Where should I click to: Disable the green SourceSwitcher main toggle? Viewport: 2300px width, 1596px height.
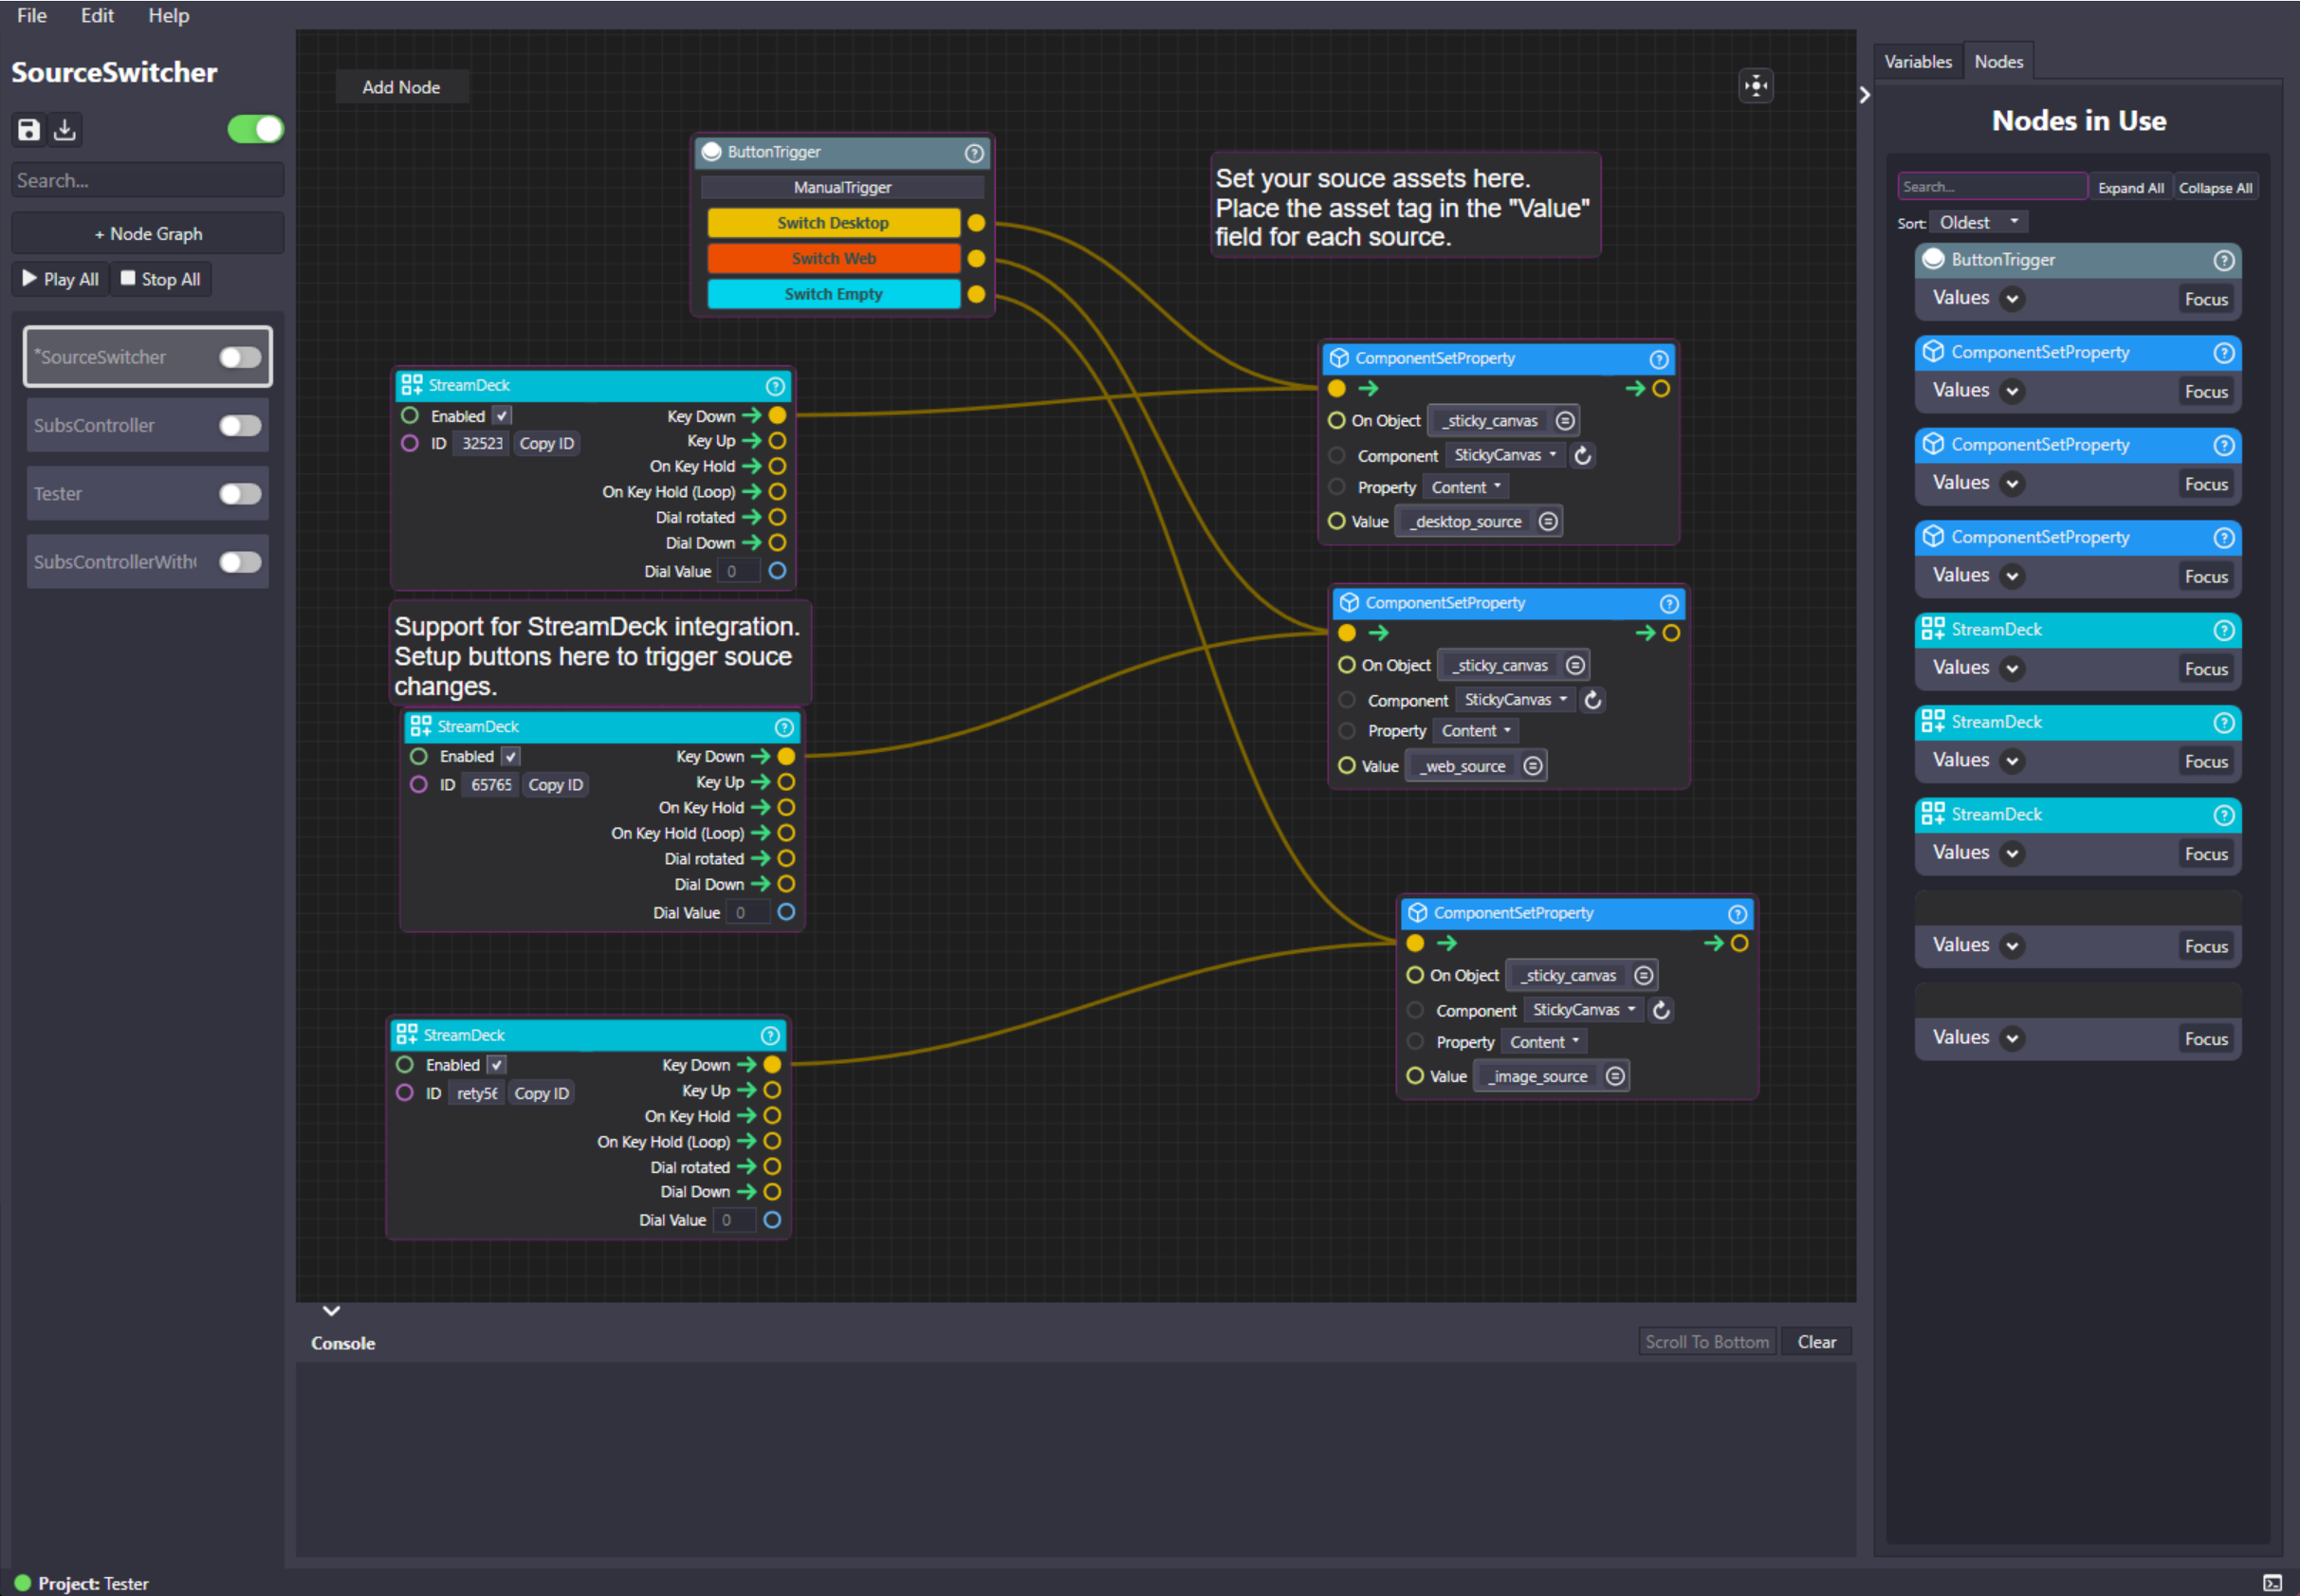click(256, 130)
